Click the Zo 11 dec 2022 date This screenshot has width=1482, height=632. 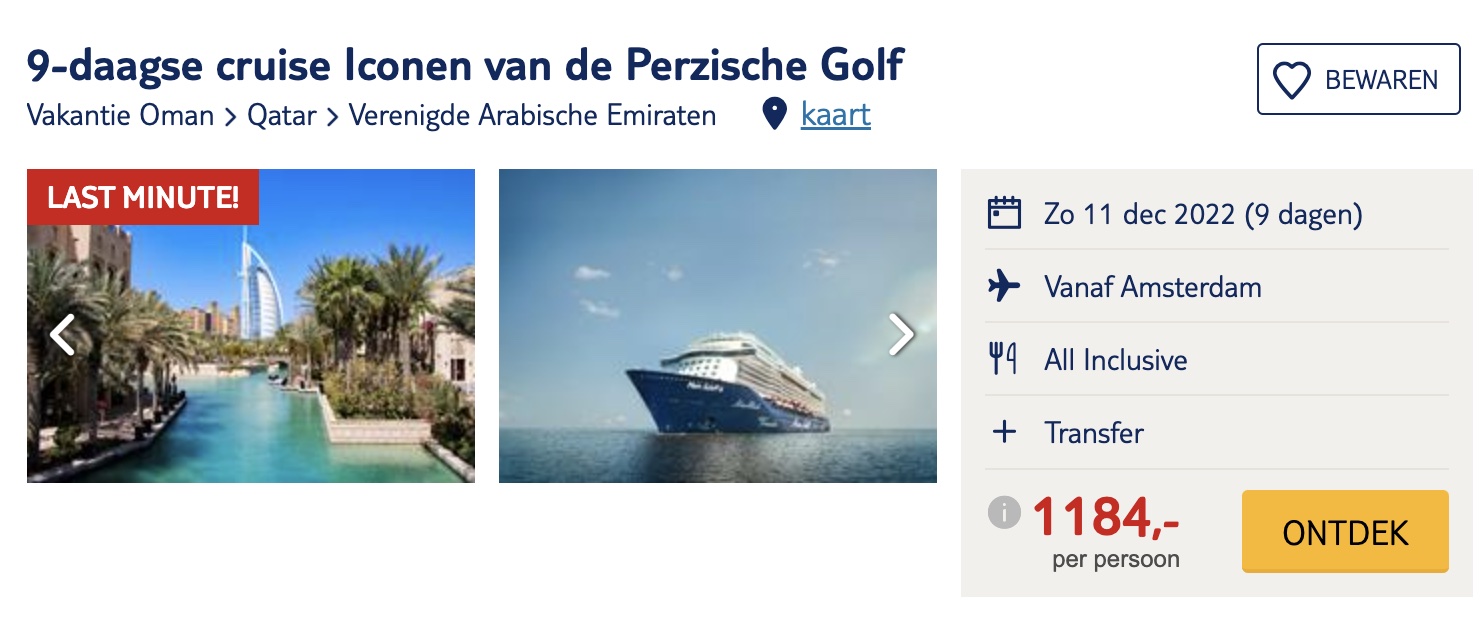1203,214
